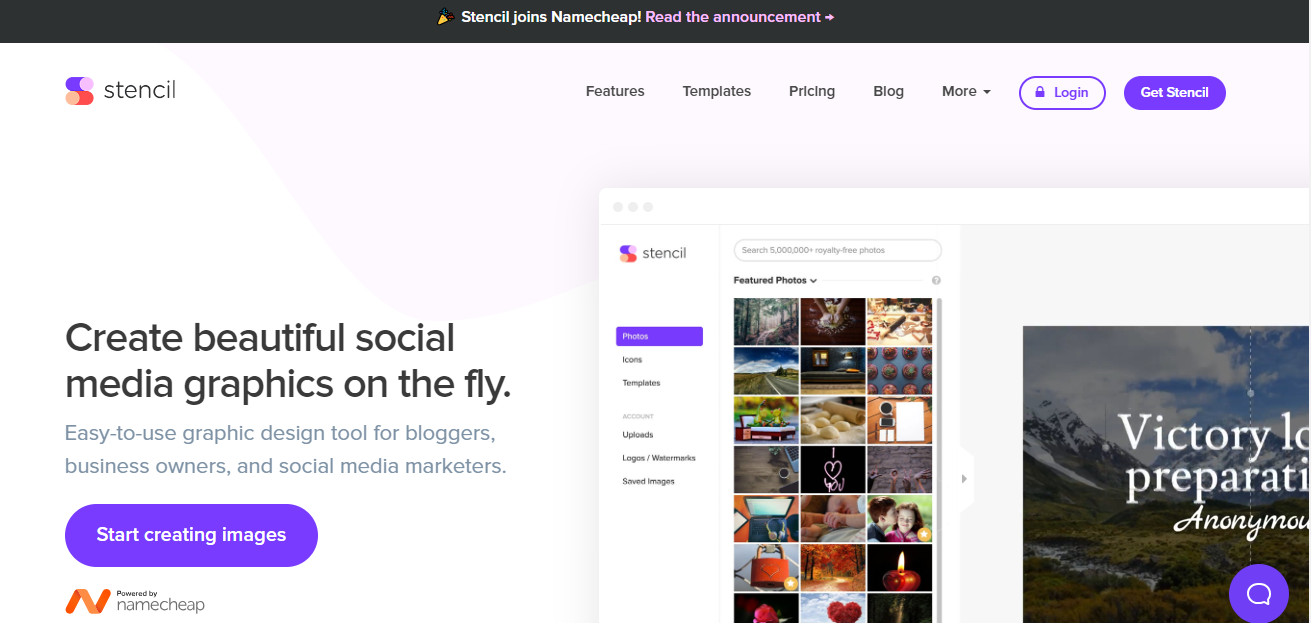Click the Stencil logo in the header
The width and height of the screenshot is (1311, 623).
[120, 91]
